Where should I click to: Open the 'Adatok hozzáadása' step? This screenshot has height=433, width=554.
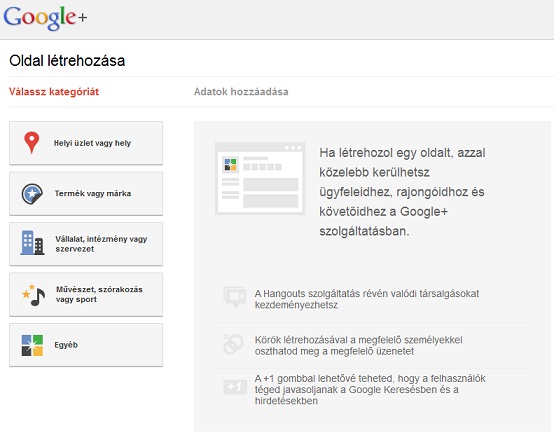pyautogui.click(x=241, y=92)
